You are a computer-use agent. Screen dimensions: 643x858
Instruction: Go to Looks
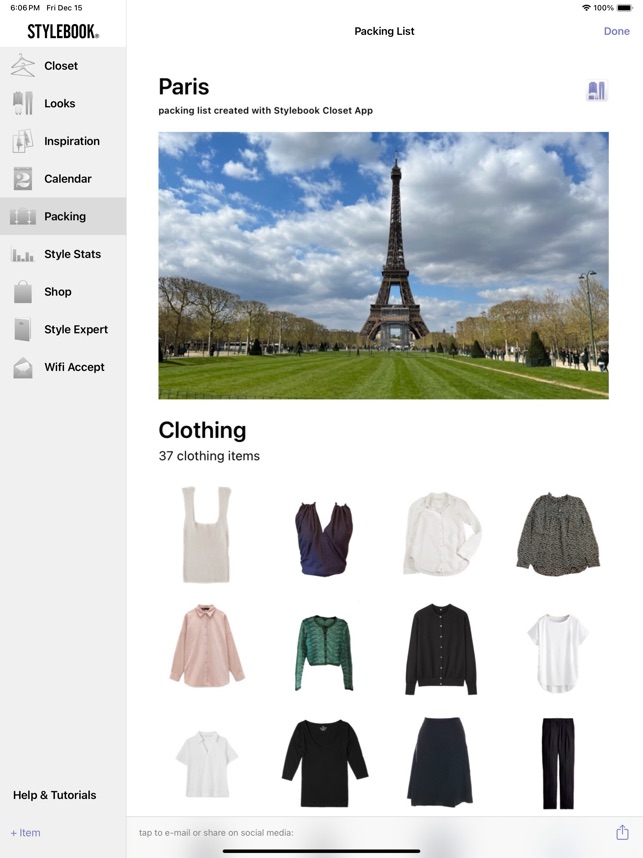tap(63, 103)
